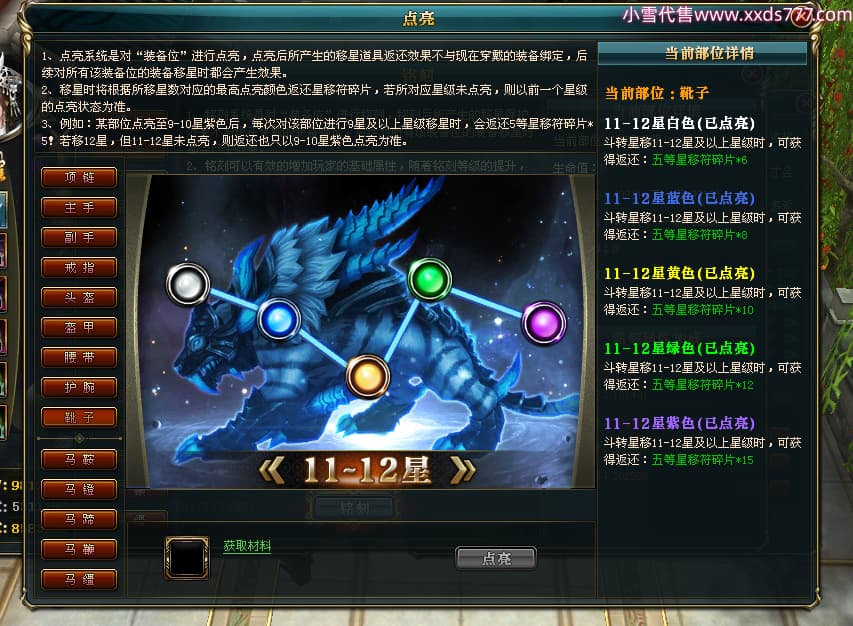Select the white orb node
Screen dimensions: 853x626
tap(188, 284)
